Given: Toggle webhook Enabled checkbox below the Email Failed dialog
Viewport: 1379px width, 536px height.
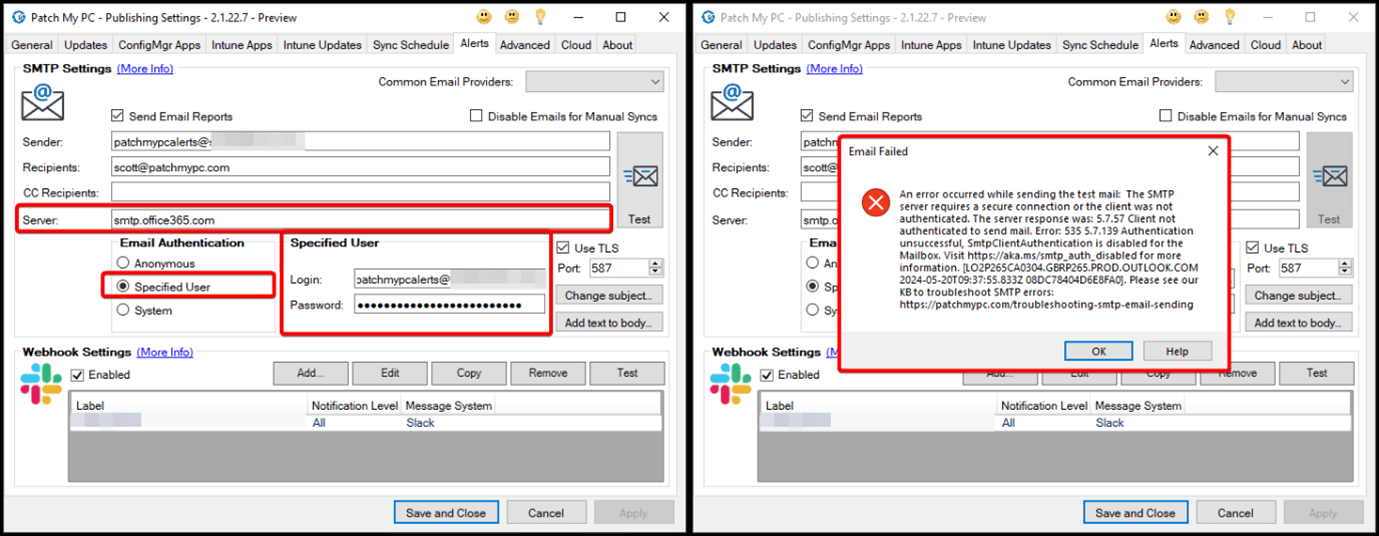Looking at the screenshot, I should pyautogui.click(x=767, y=375).
